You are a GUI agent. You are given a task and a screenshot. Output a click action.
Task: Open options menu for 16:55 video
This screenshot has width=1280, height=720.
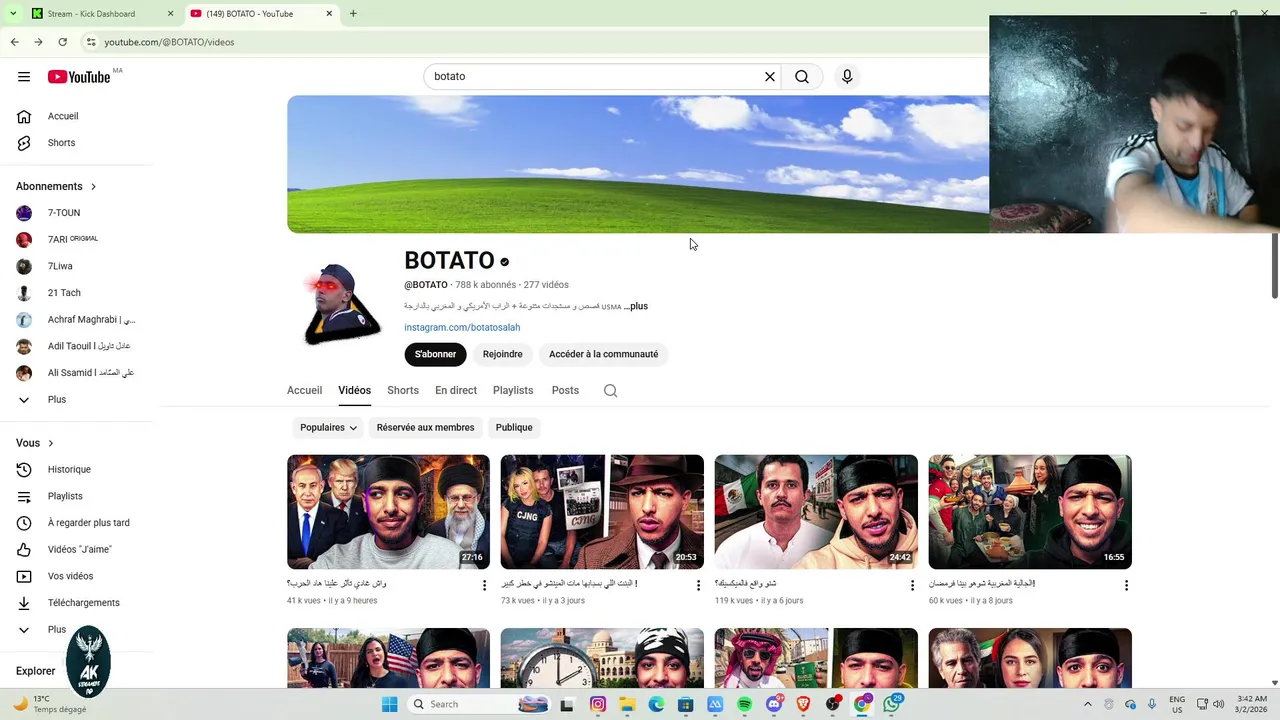click(x=1126, y=585)
